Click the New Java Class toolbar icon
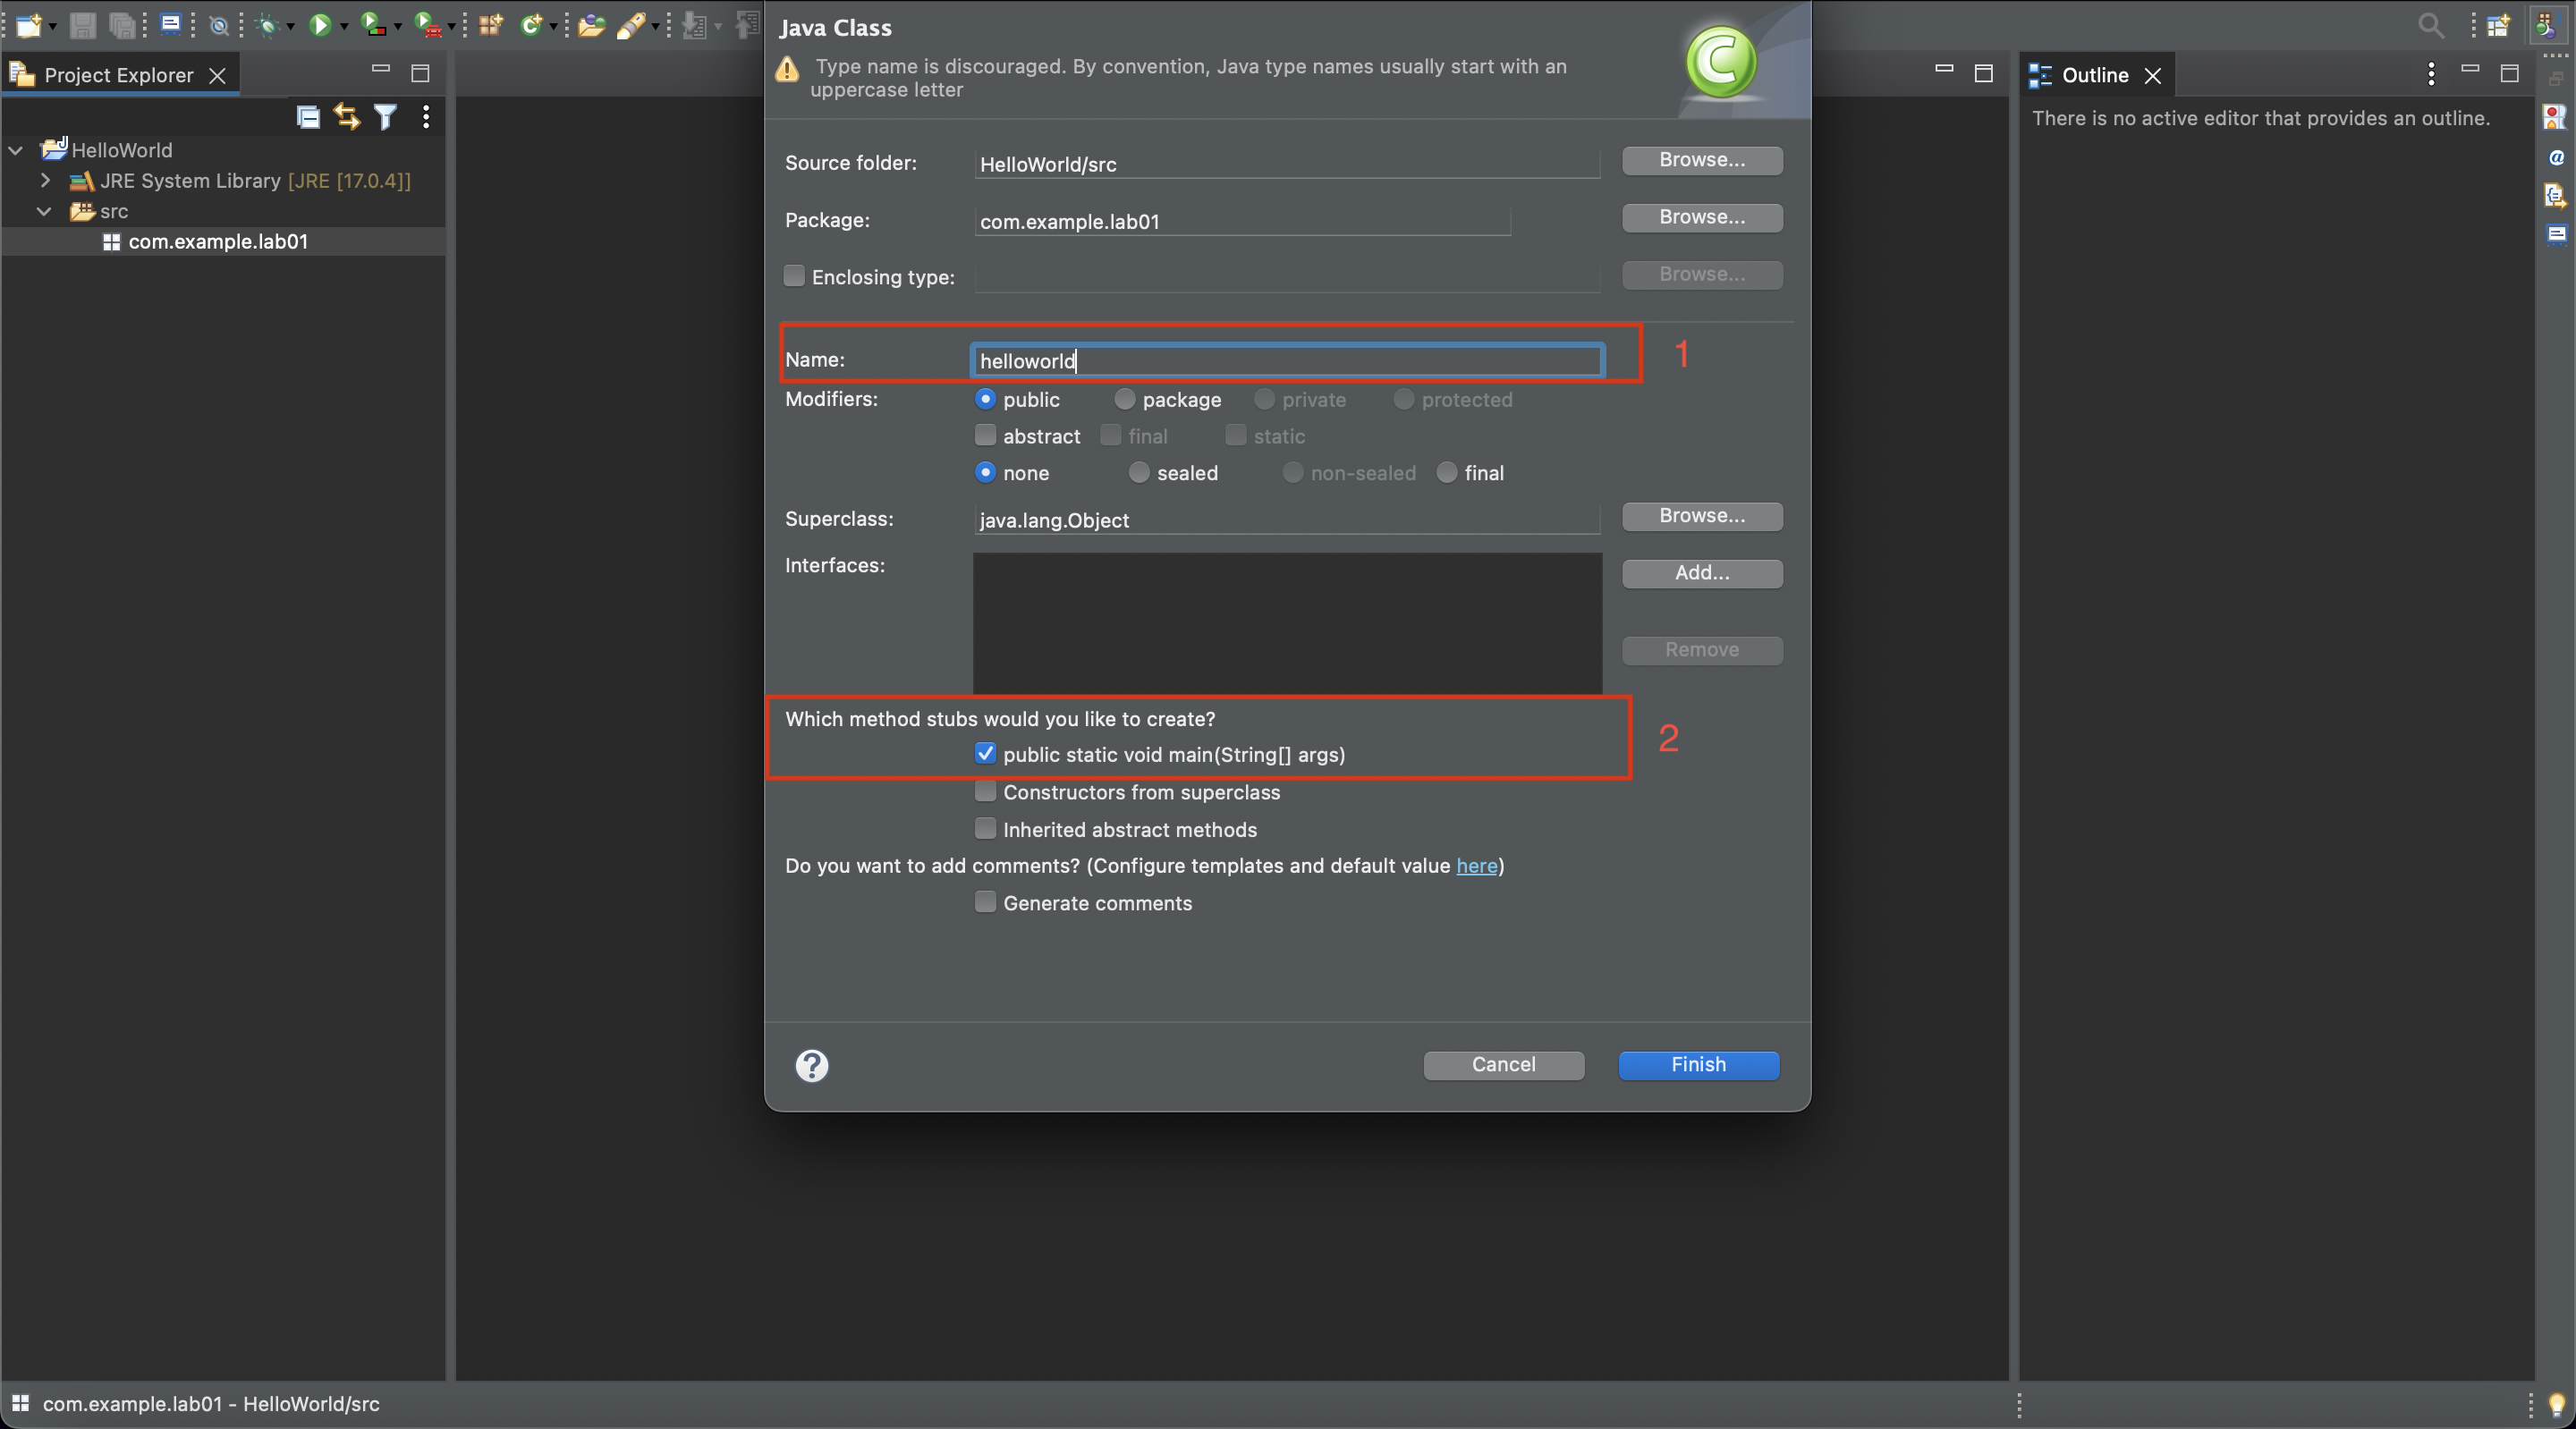The image size is (2576, 1429). click(x=530, y=25)
